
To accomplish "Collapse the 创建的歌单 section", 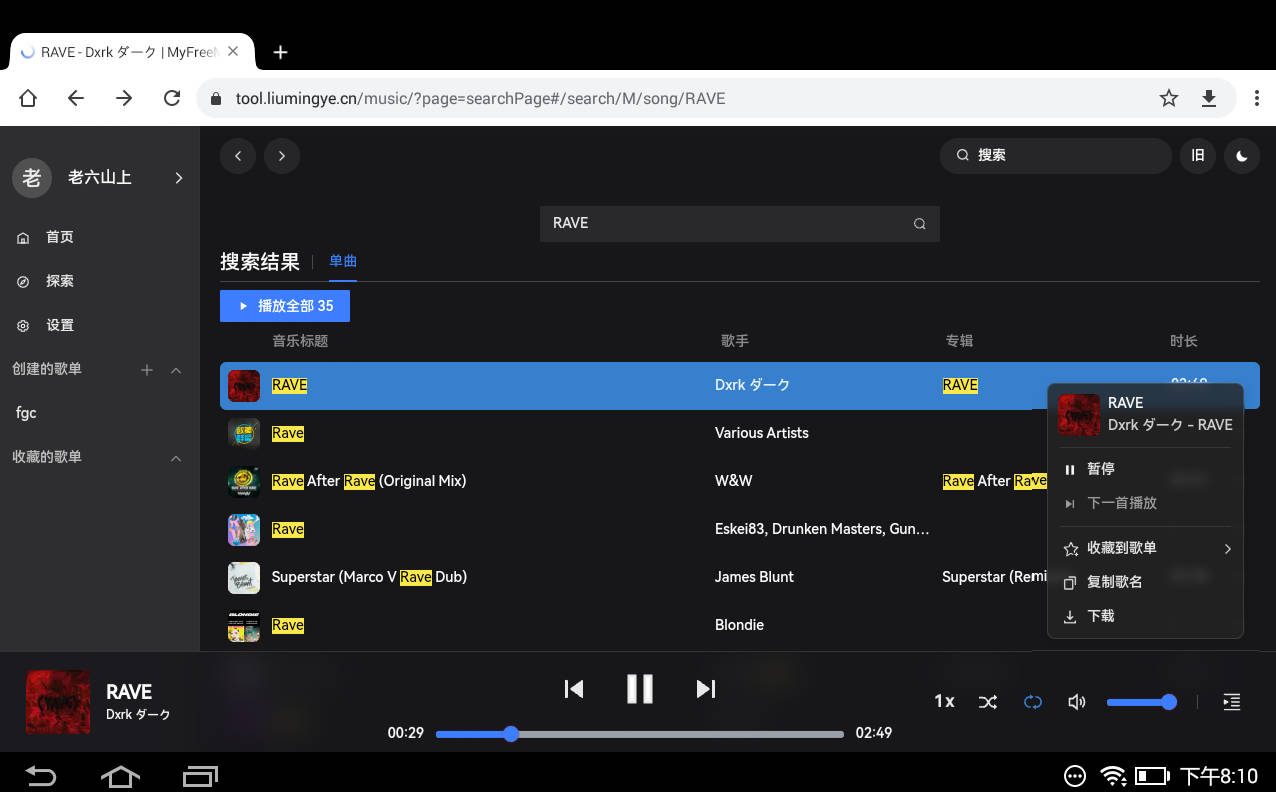I will point(176,370).
